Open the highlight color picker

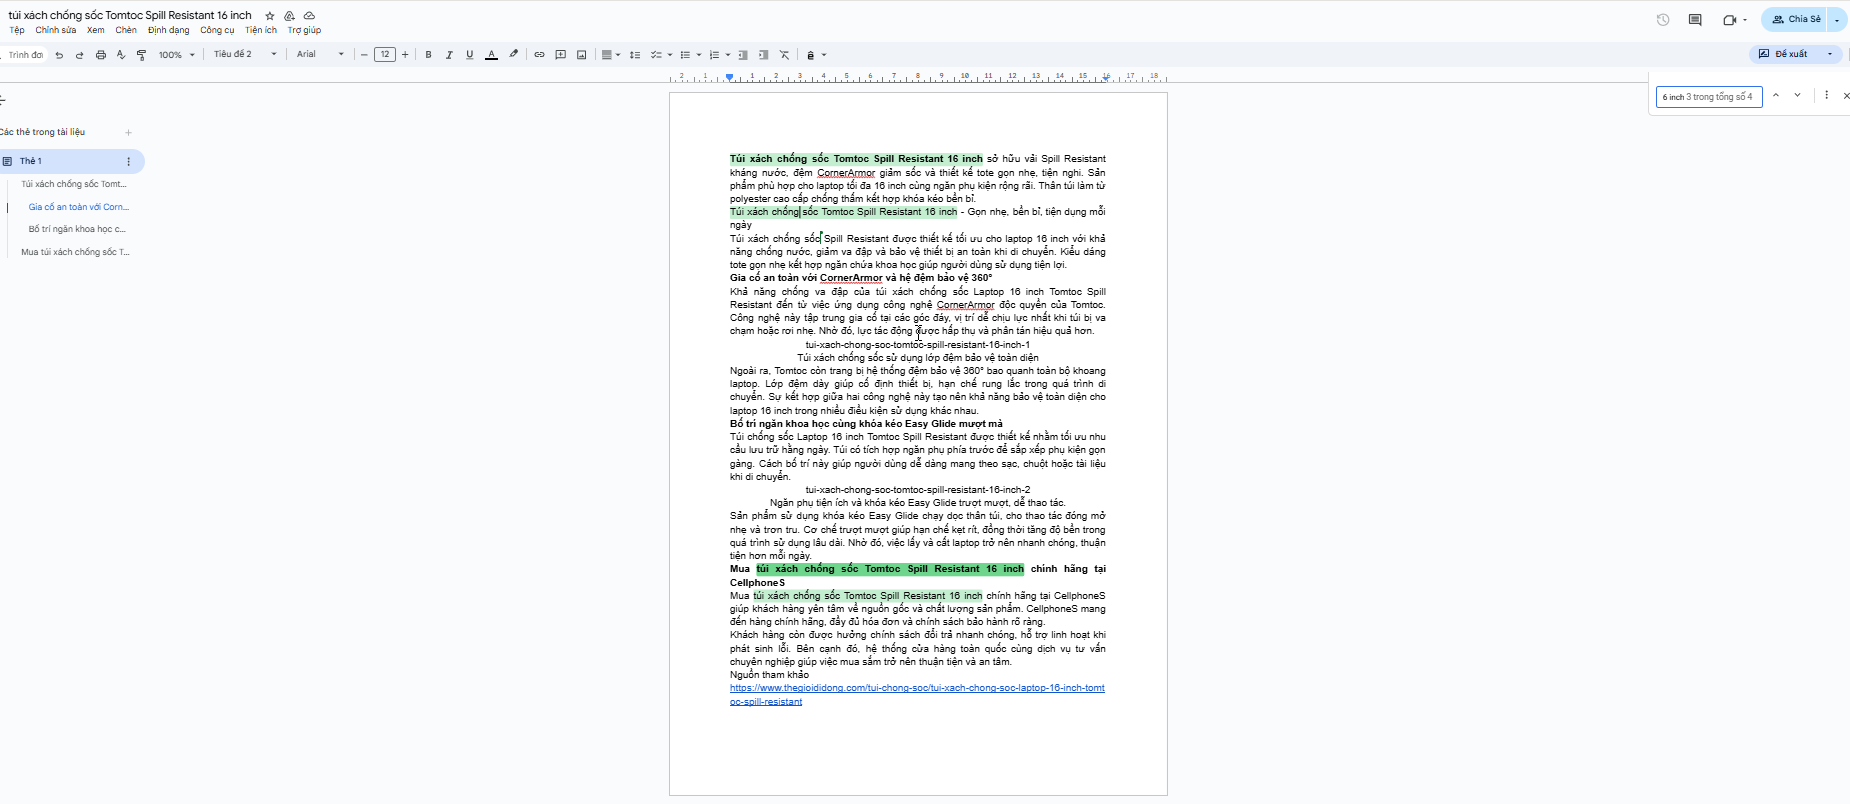(514, 55)
